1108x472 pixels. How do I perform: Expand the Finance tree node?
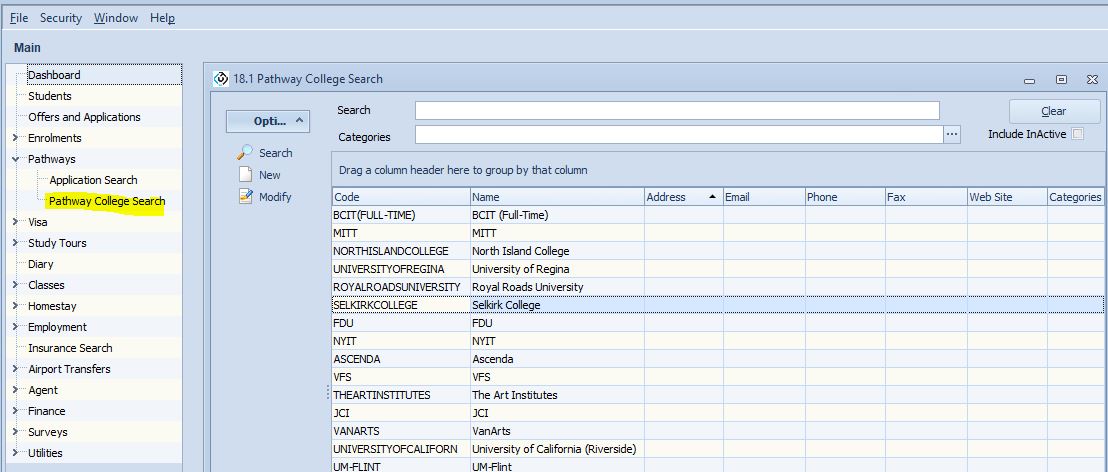tap(15, 411)
